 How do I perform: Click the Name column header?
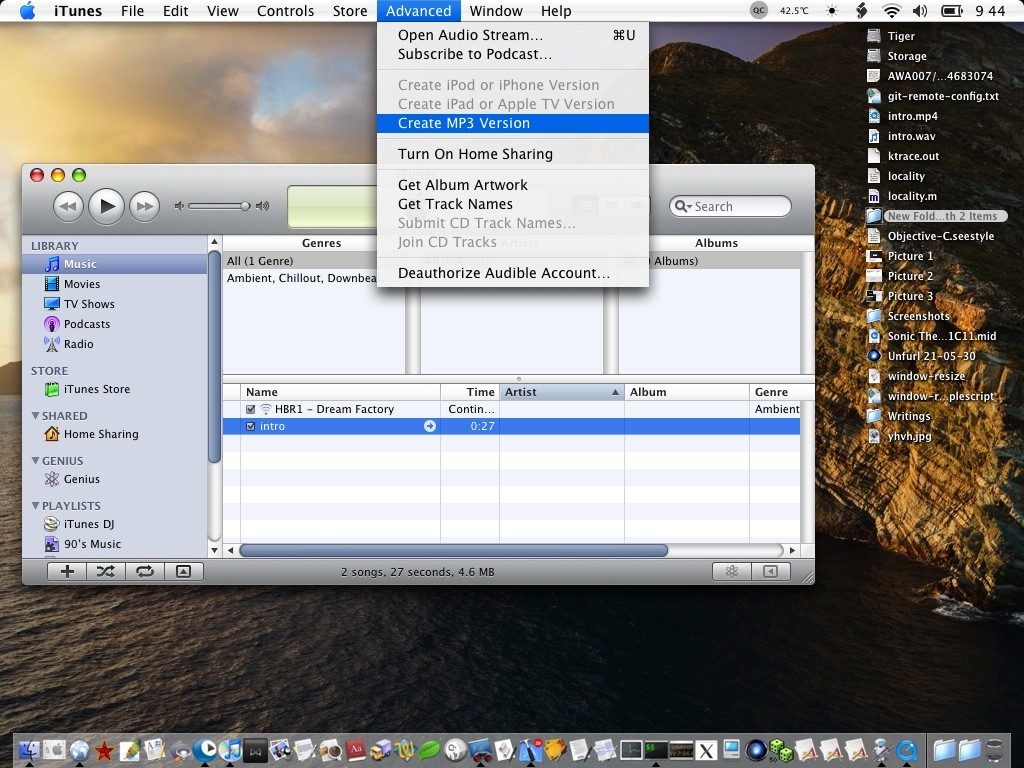[340, 392]
